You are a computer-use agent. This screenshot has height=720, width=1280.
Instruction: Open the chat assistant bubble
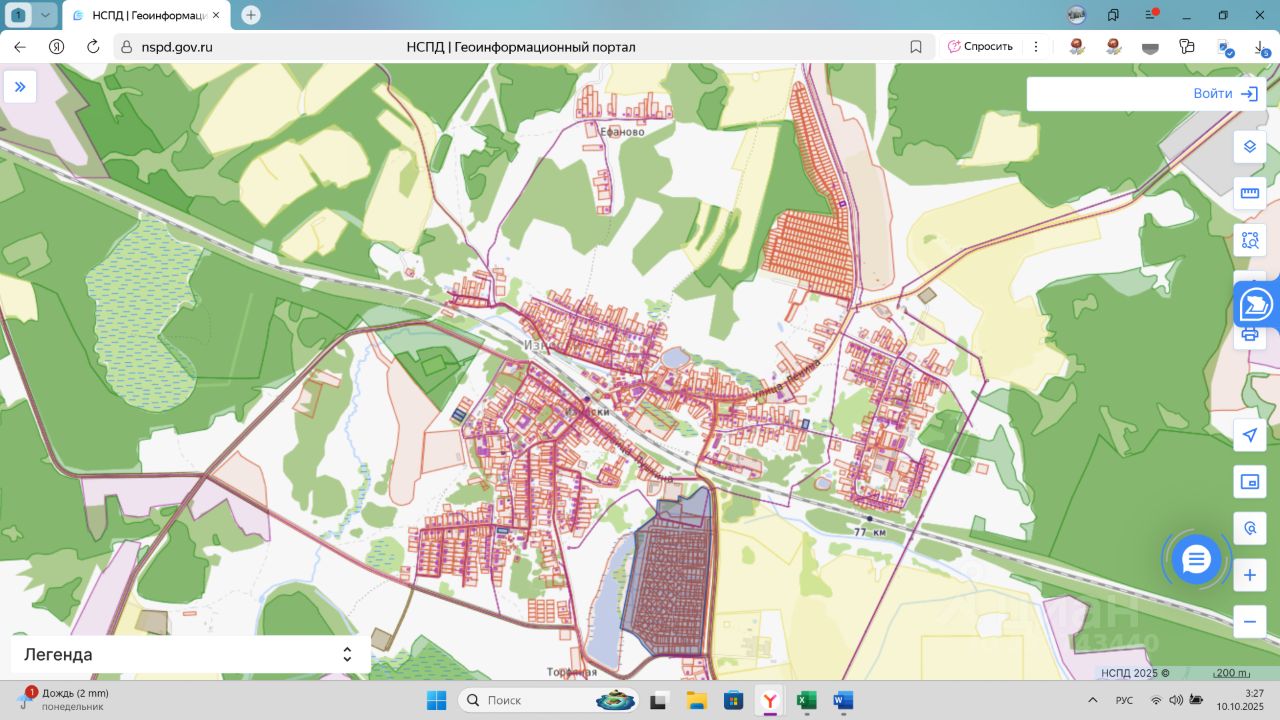(1196, 560)
